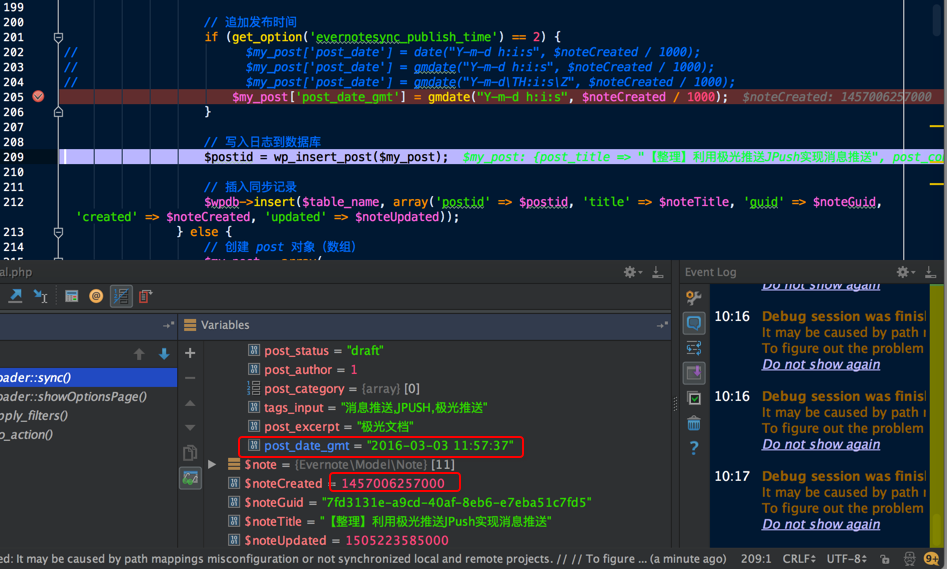Select the apply_filters() stack frame
Screen dimensions: 947x570
[x=88, y=416]
